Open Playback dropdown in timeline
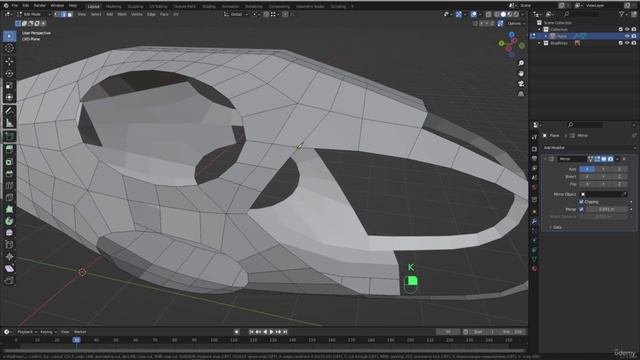The image size is (640, 360). (27, 332)
